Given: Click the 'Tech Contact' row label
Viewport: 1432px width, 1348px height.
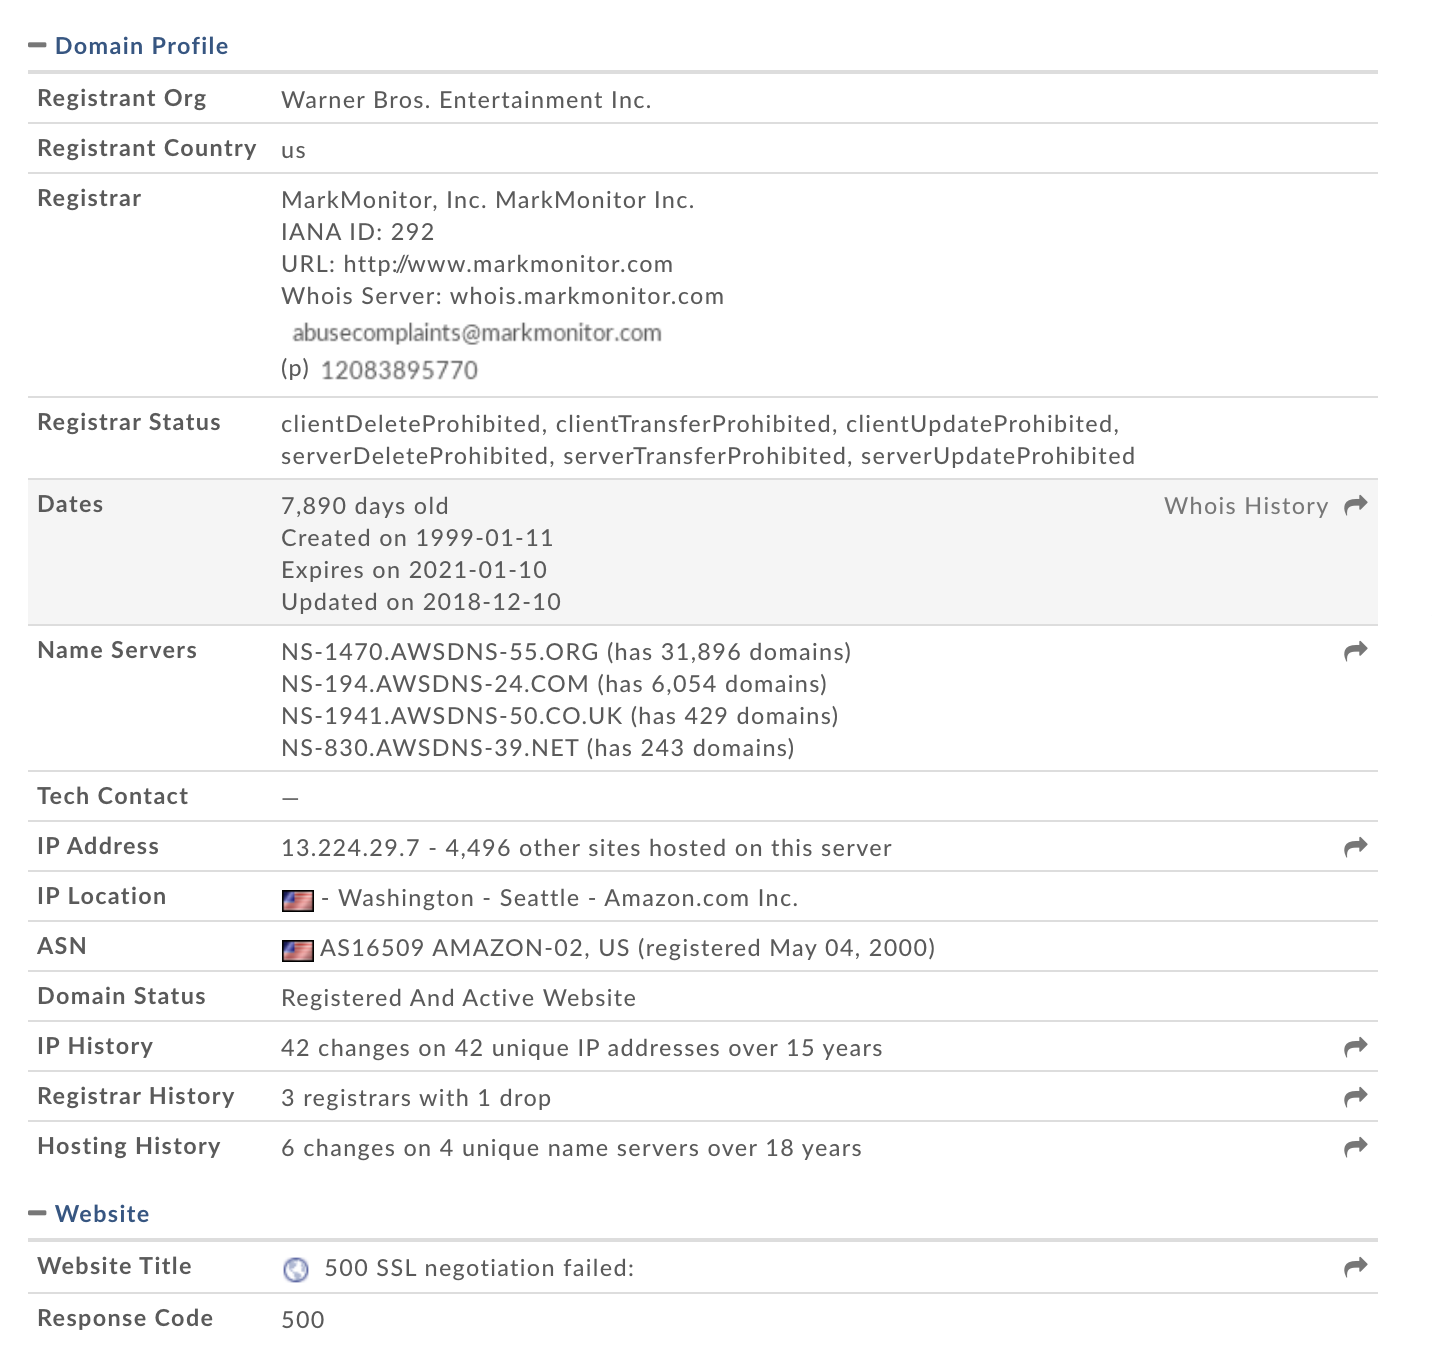Looking at the screenshot, I should click(113, 796).
